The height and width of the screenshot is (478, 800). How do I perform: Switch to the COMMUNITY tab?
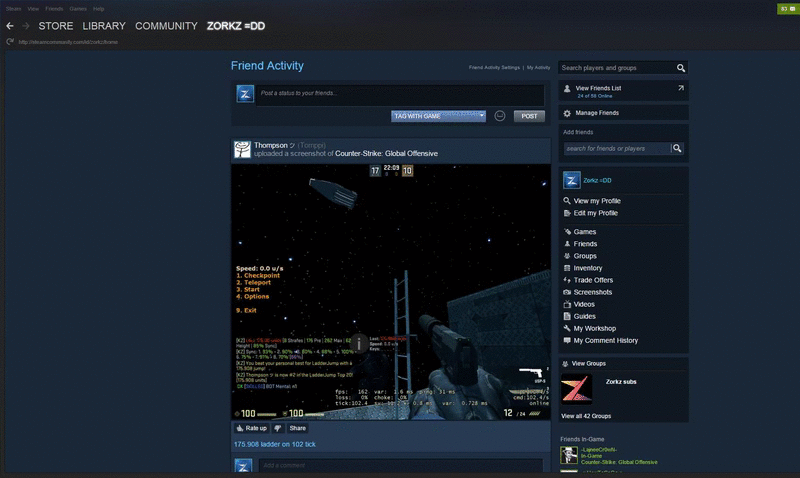pos(166,26)
